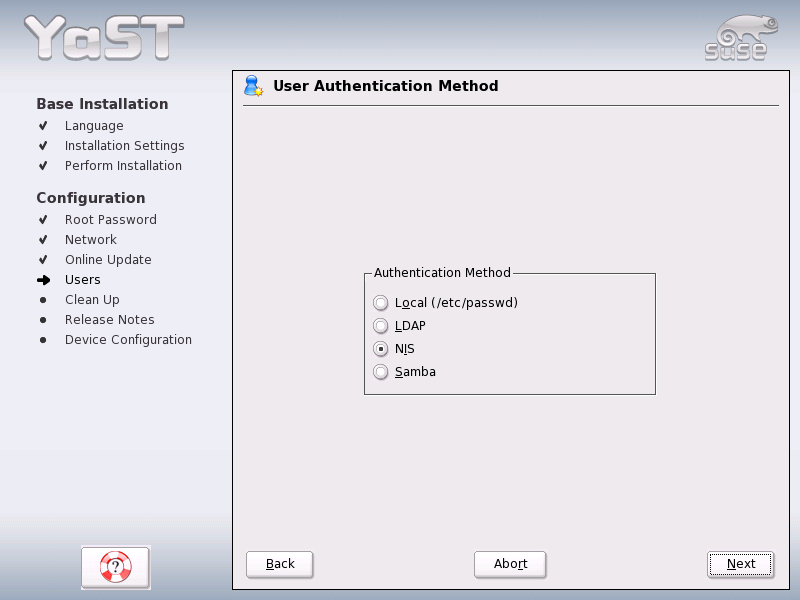Viewport: 800px width, 600px height.
Task: Click the User Authentication Method title
Action: click(386, 86)
